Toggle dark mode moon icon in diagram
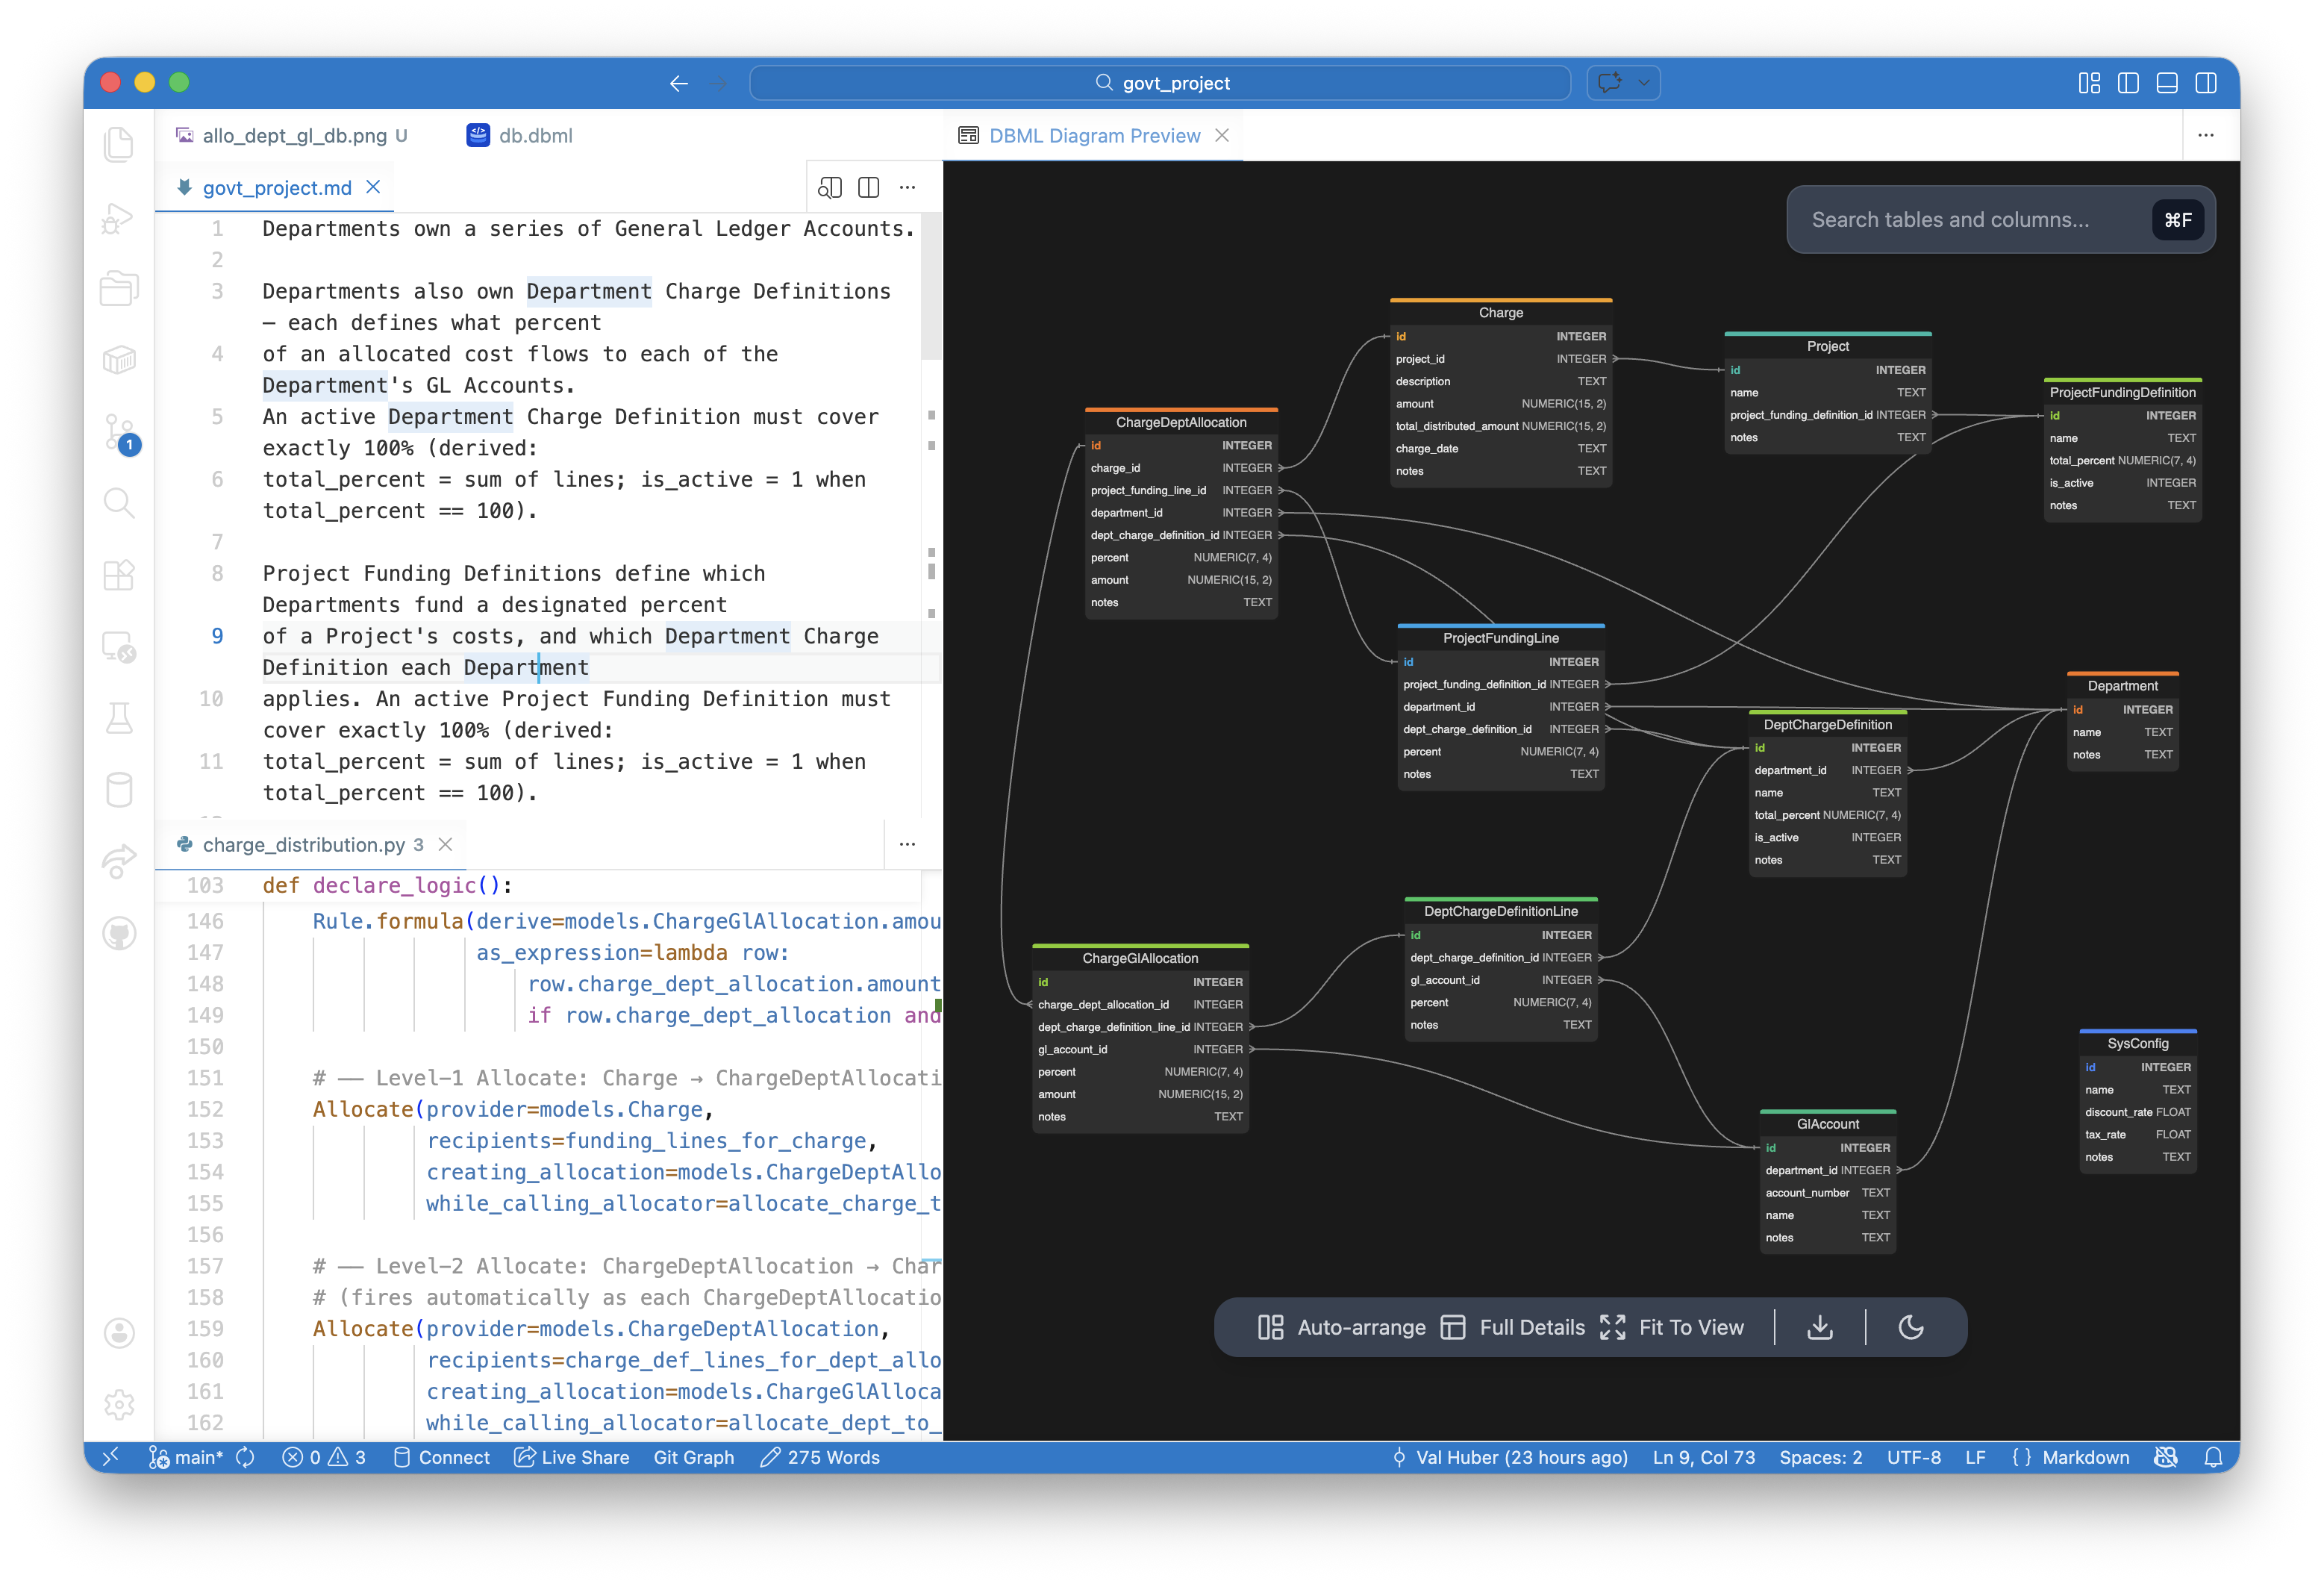 click(1911, 1327)
